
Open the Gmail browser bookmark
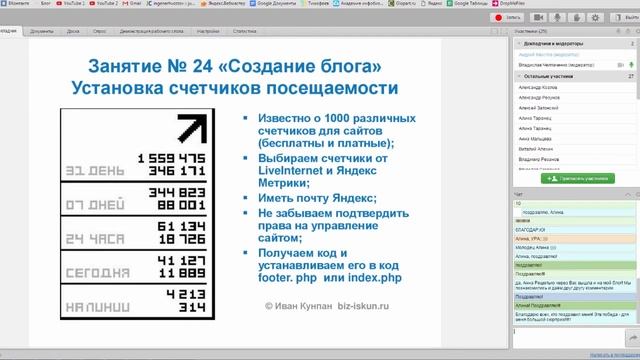point(132,3)
